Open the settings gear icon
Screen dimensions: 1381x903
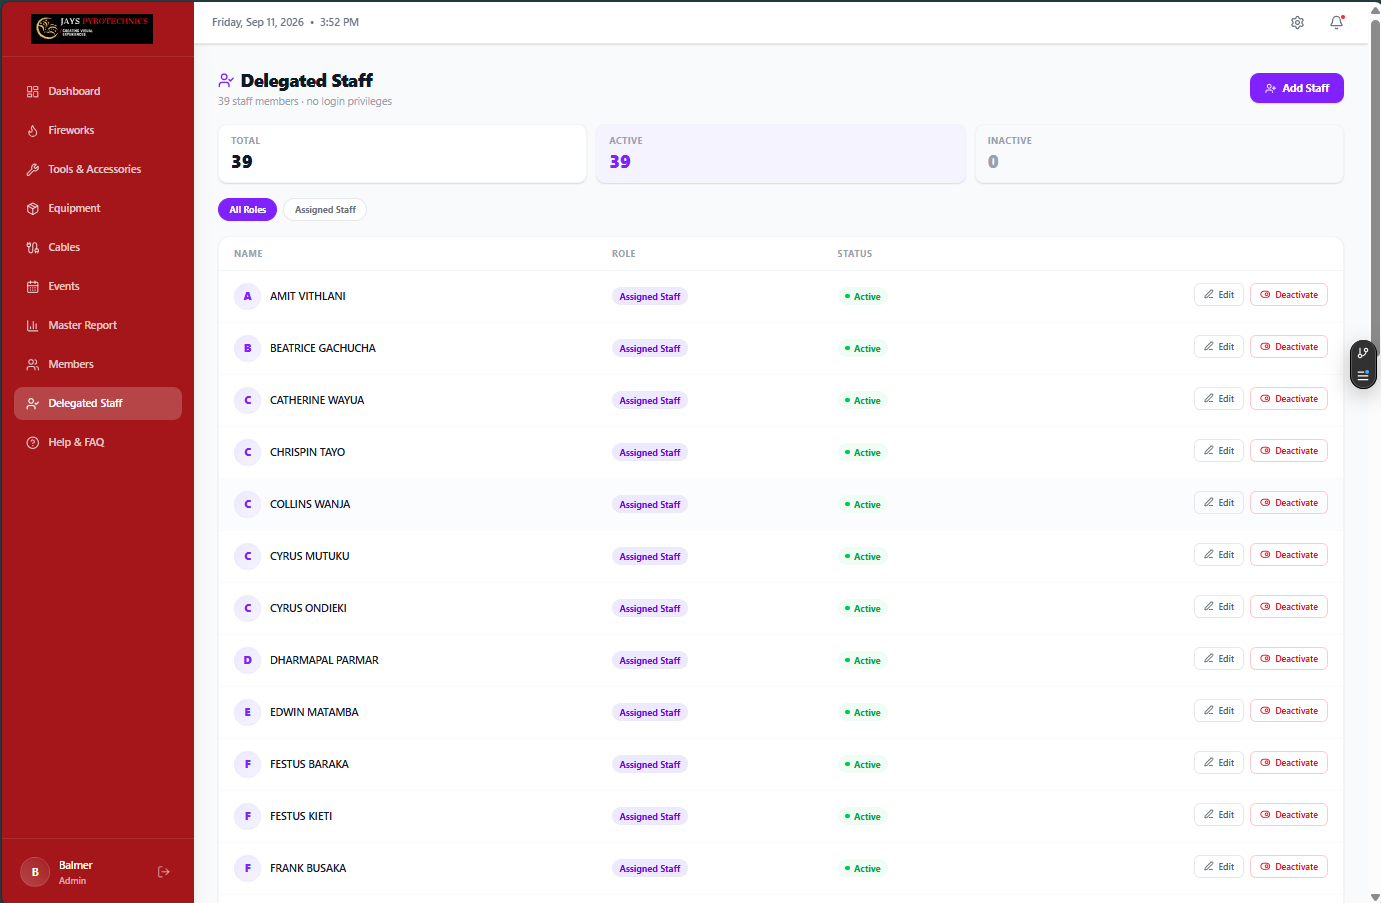point(1297,22)
